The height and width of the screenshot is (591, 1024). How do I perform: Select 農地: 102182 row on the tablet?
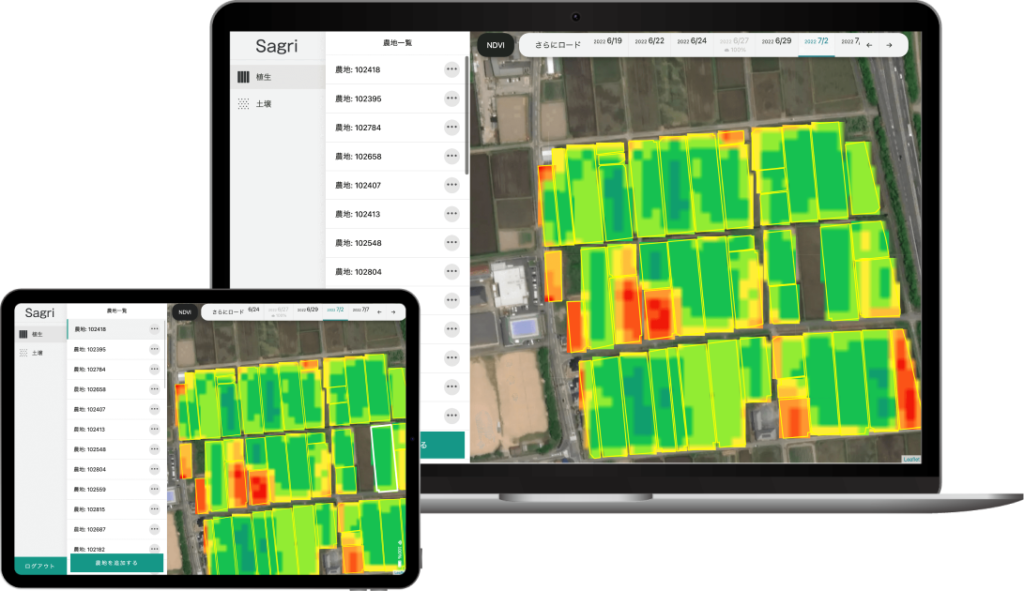[116, 548]
